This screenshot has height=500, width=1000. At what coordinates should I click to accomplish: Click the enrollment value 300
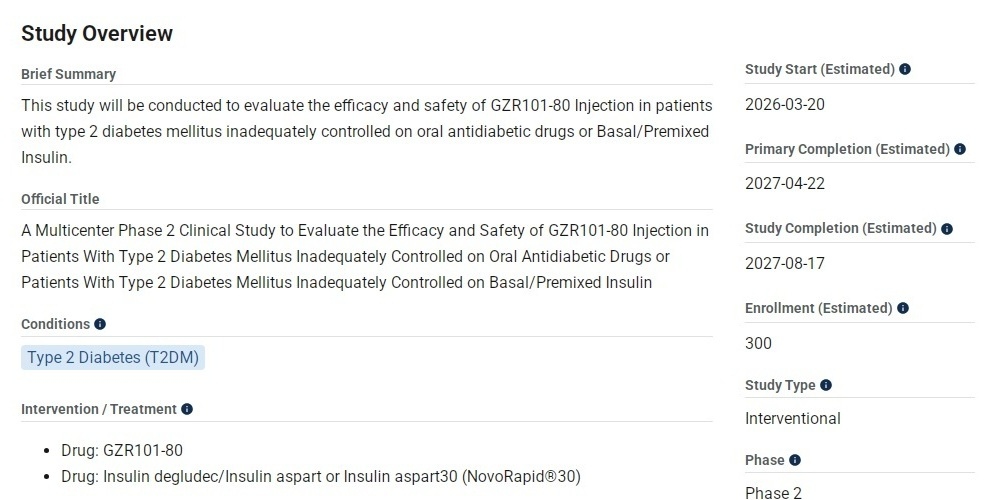[x=759, y=343]
